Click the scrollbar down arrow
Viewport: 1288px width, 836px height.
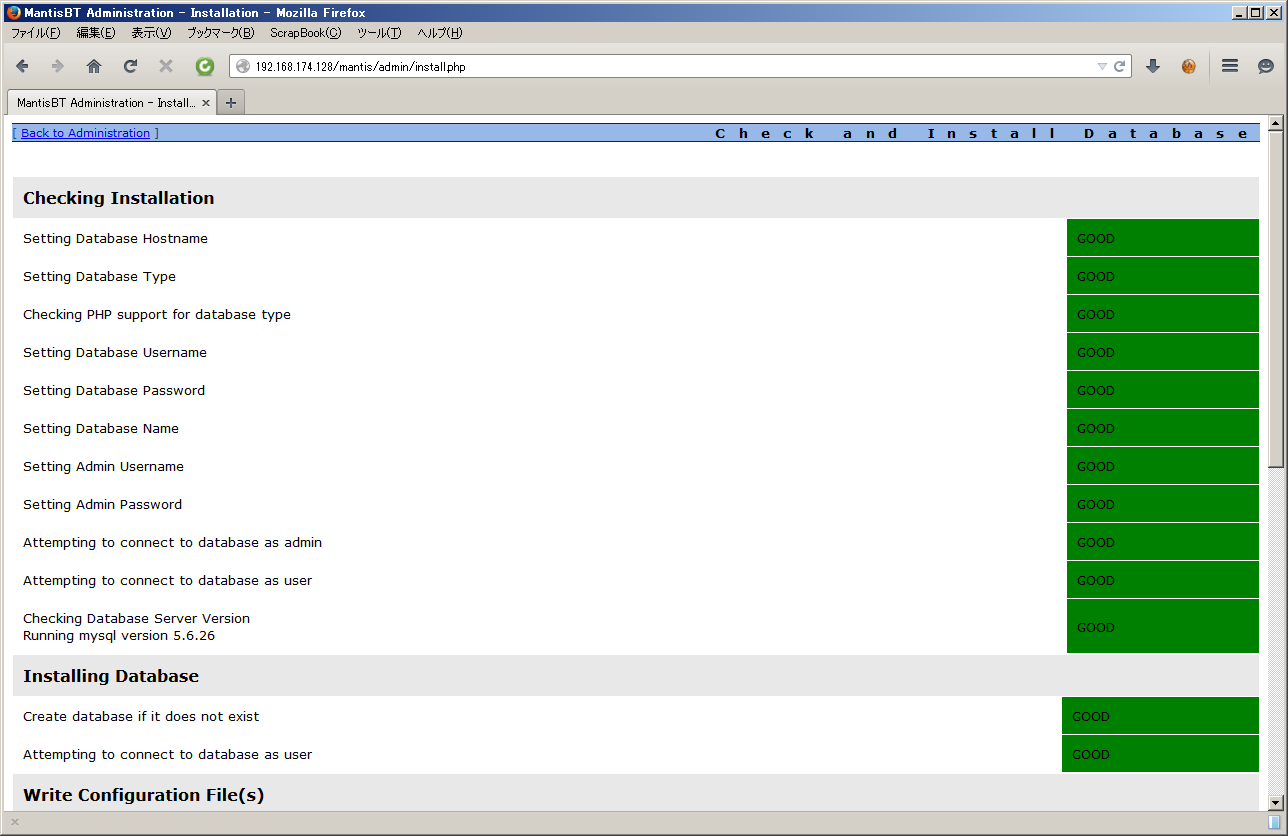tap(1275, 802)
